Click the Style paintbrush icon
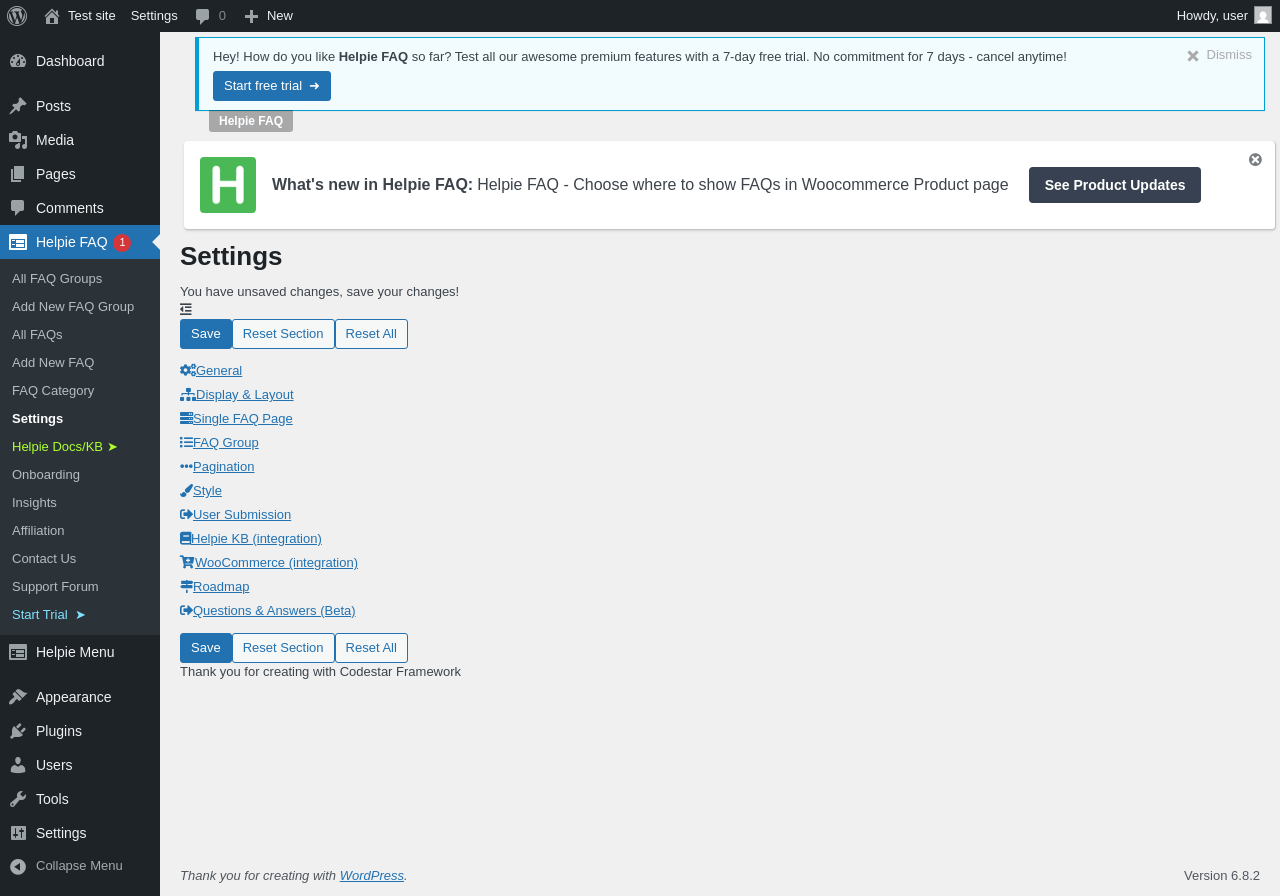 click(x=187, y=490)
